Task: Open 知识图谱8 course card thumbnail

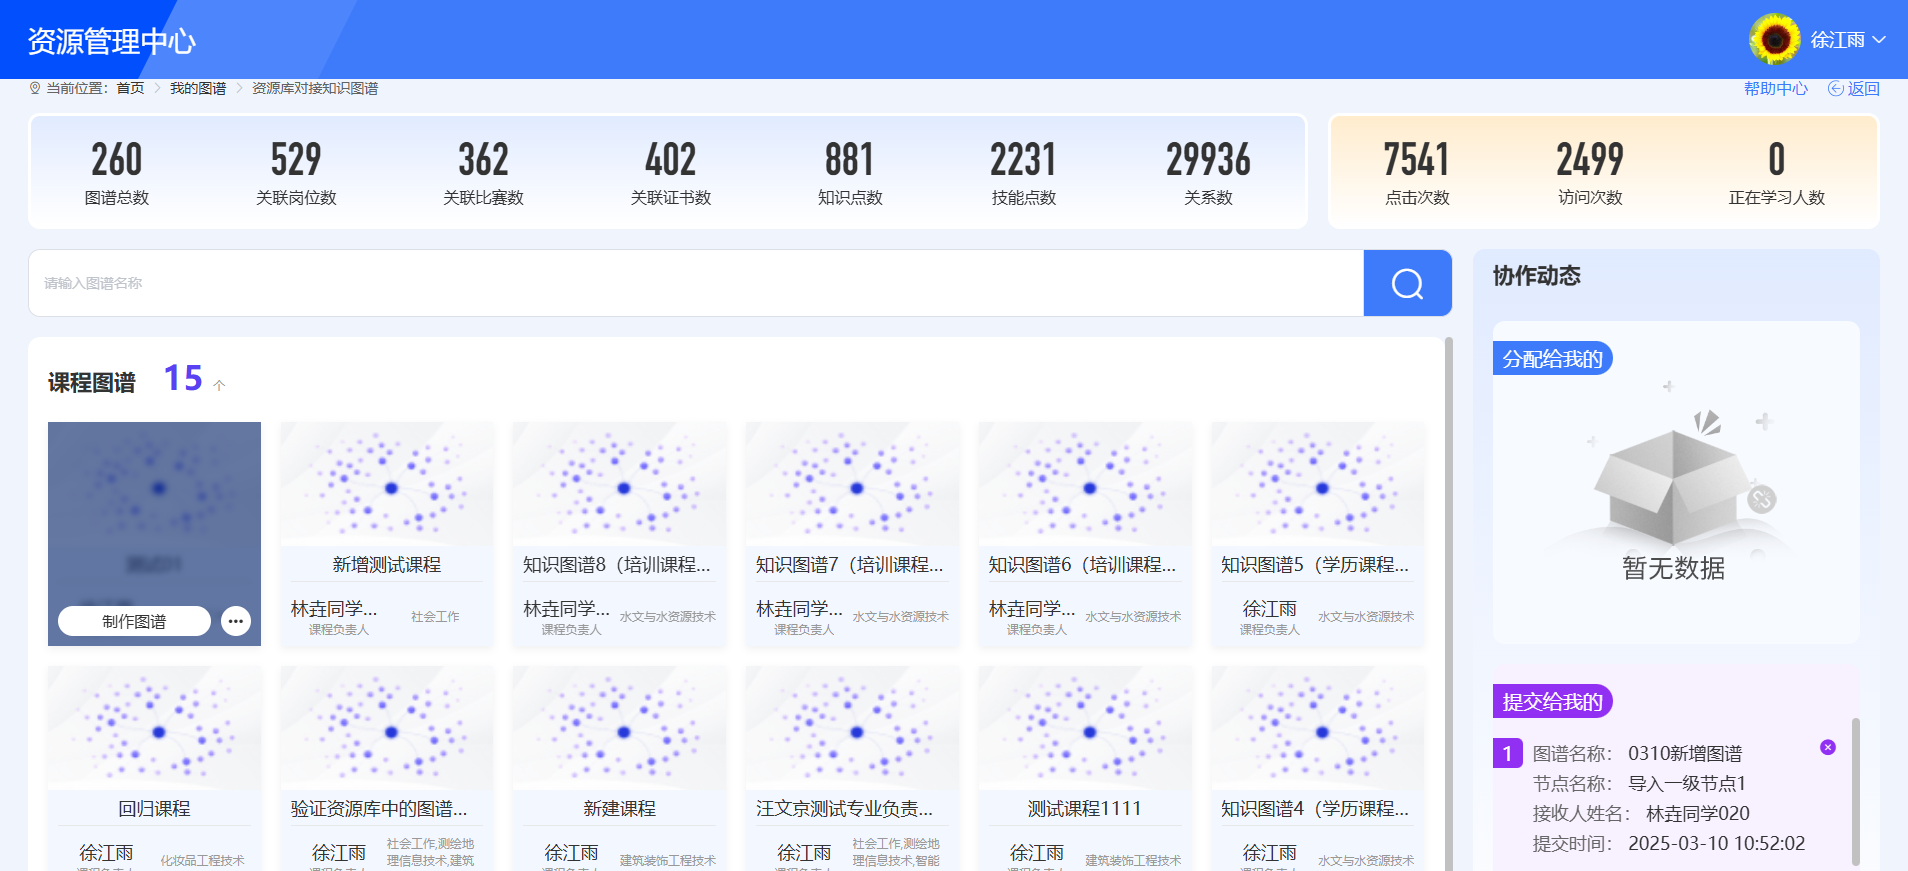Action: 619,484
